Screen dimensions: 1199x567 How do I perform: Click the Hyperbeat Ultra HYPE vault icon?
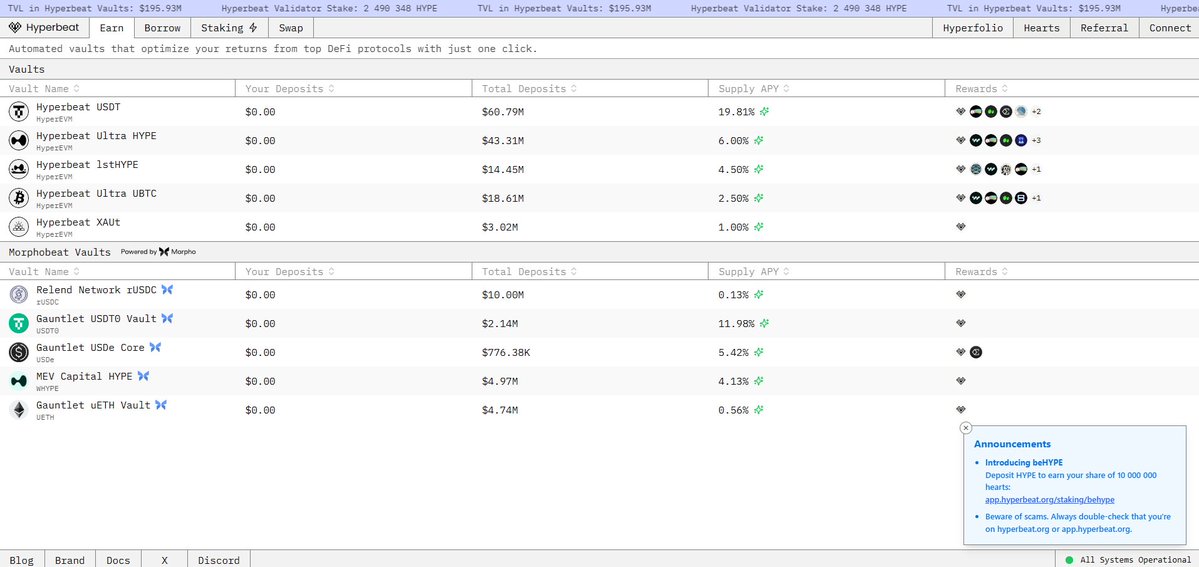19,141
